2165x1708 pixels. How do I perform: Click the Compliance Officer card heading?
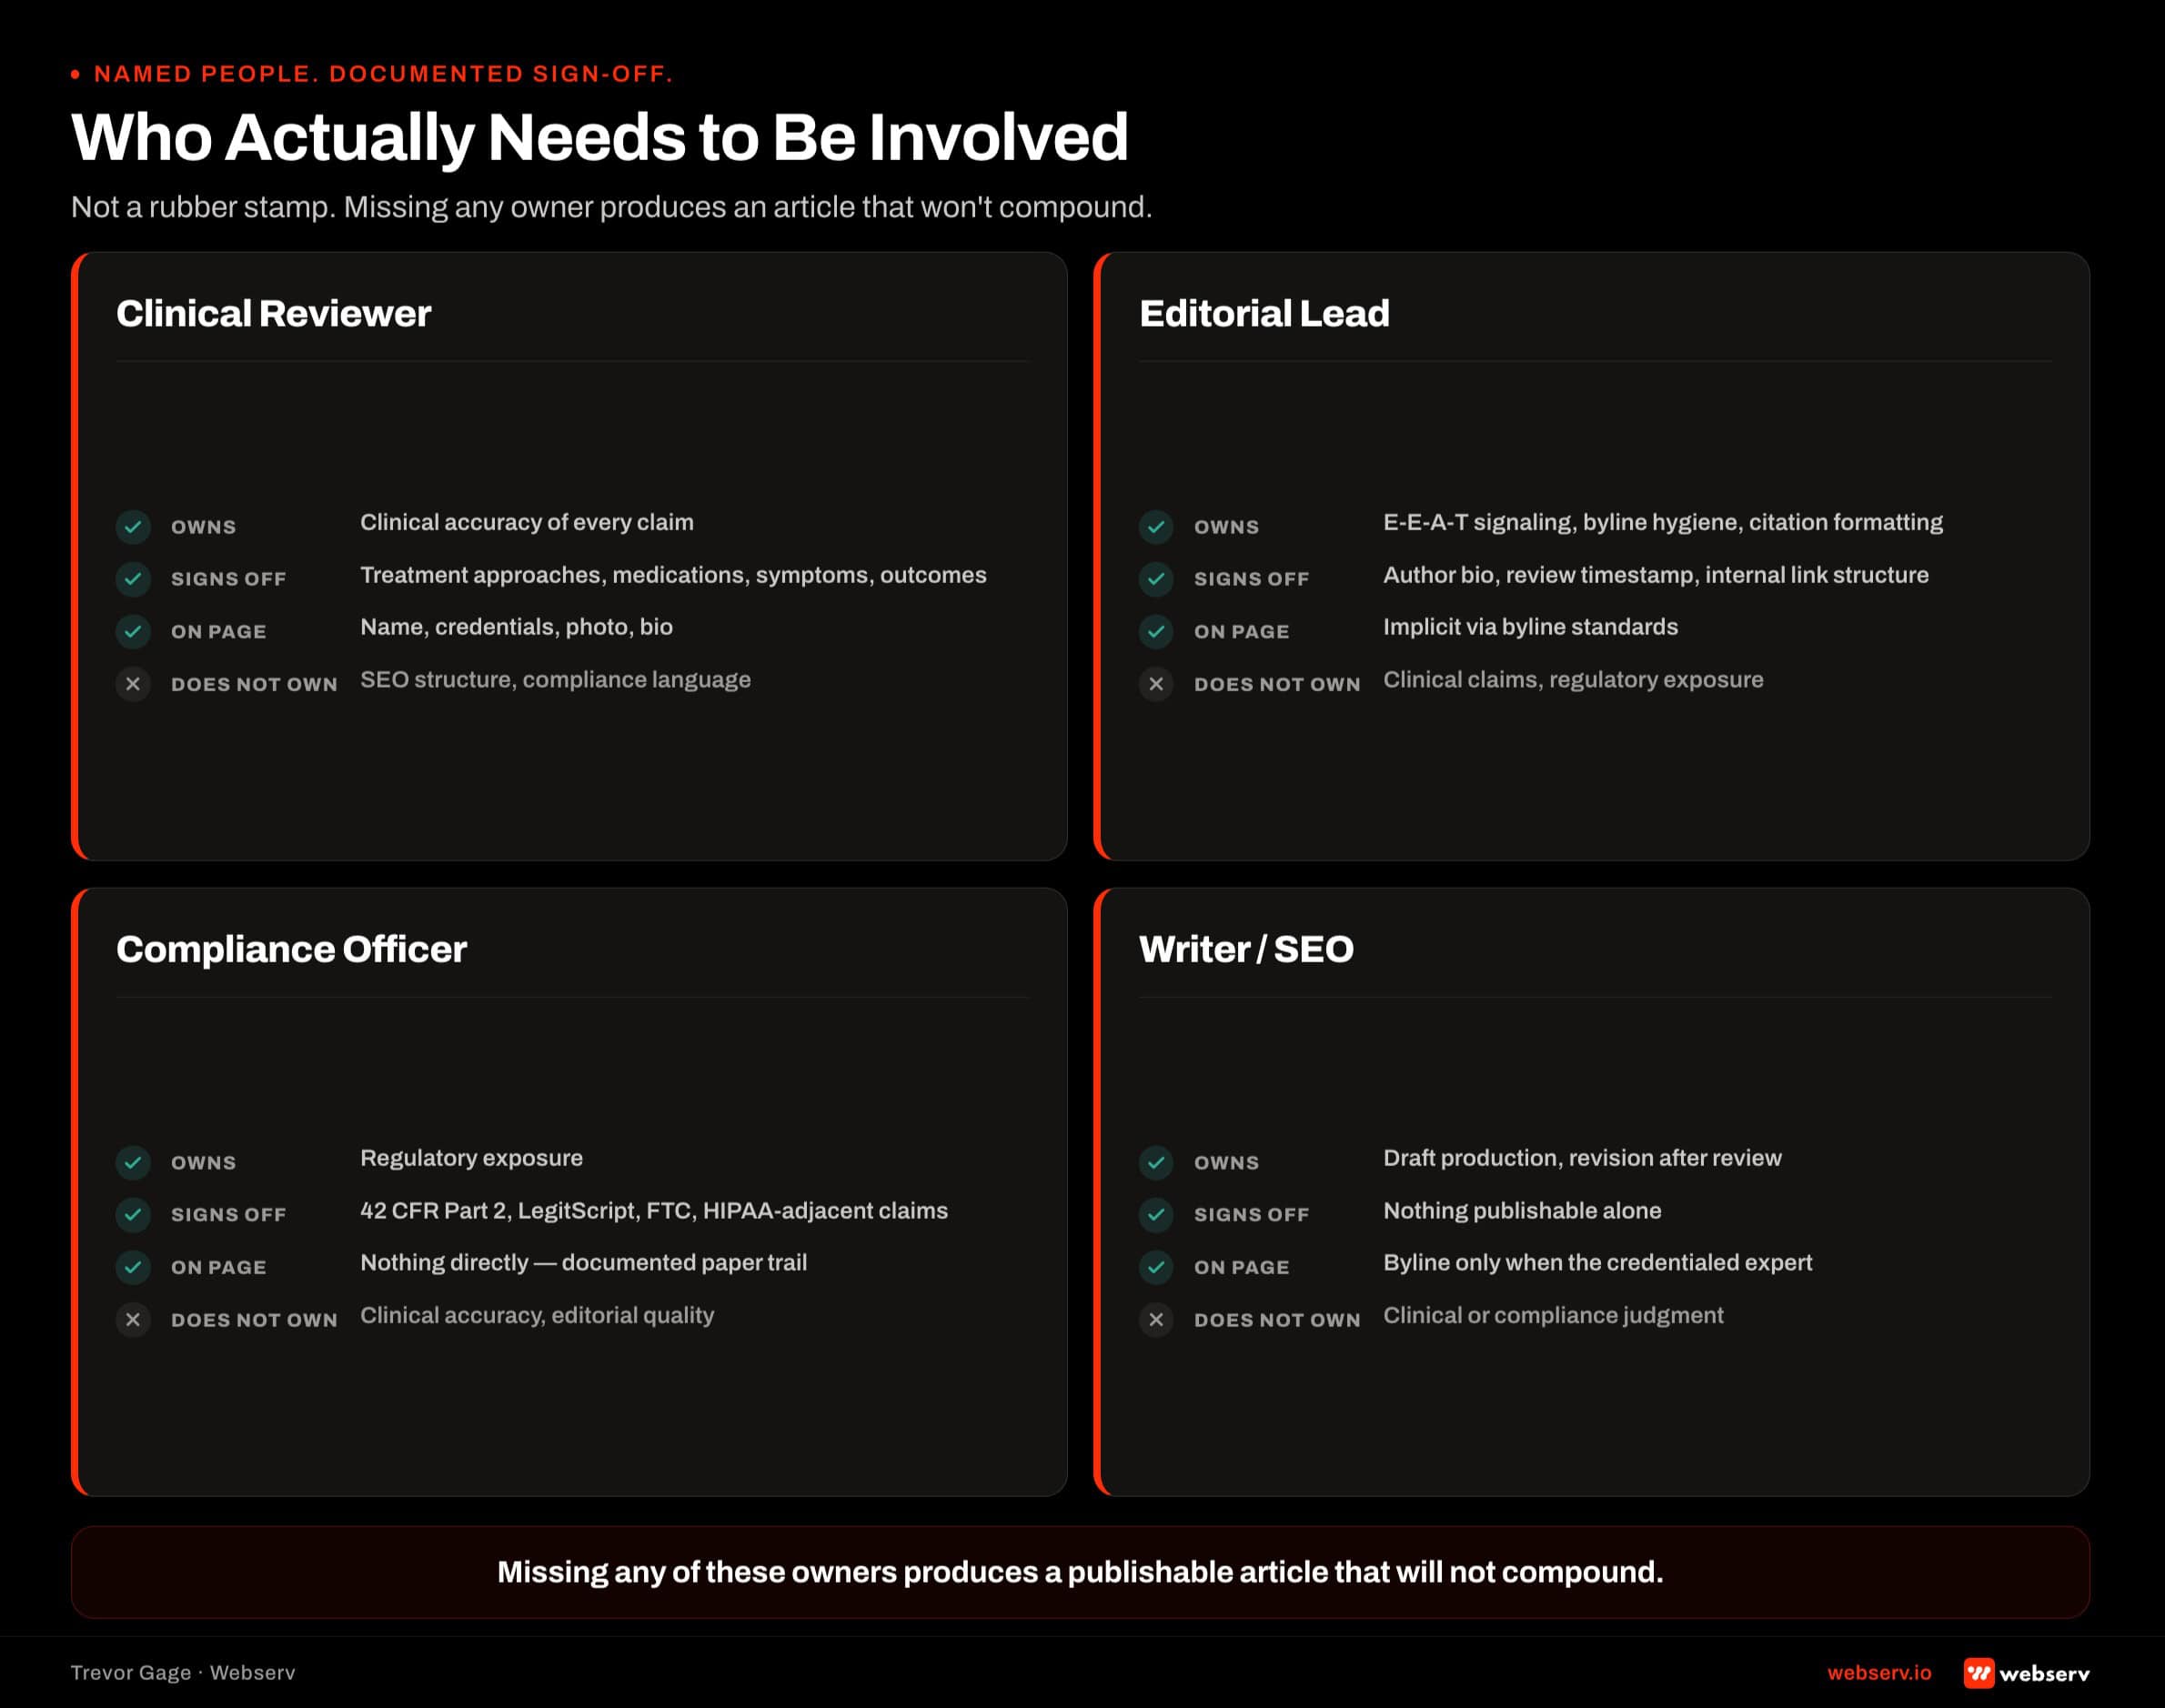click(x=292, y=950)
